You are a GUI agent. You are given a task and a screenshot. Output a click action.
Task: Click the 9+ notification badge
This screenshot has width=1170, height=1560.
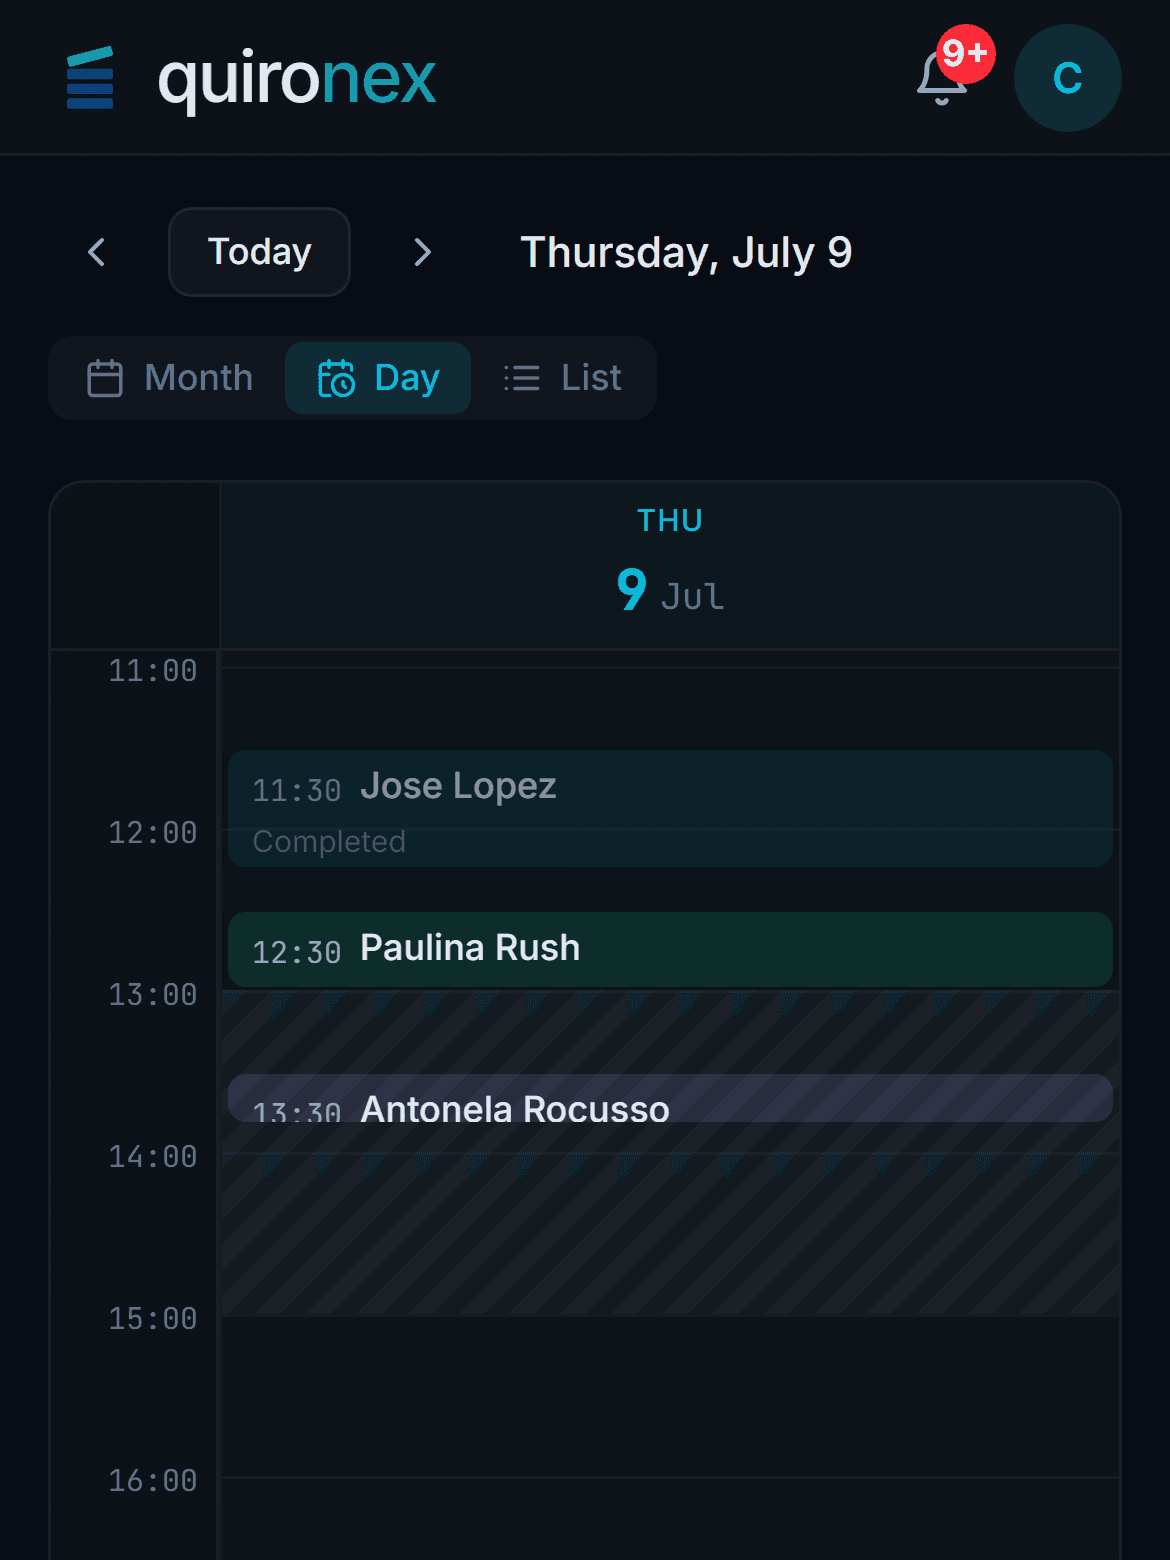[x=966, y=53]
